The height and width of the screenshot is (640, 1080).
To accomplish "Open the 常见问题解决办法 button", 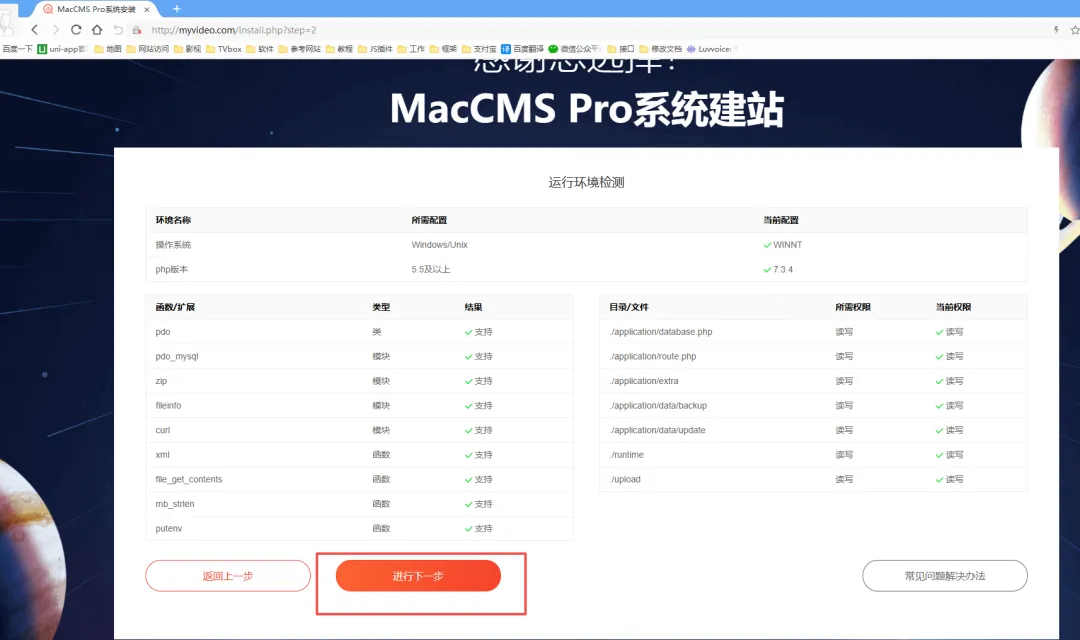I will click(x=944, y=576).
